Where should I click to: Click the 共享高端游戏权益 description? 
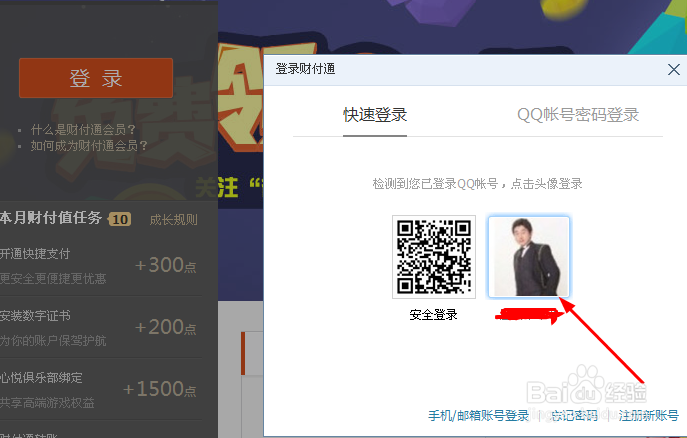point(47,403)
